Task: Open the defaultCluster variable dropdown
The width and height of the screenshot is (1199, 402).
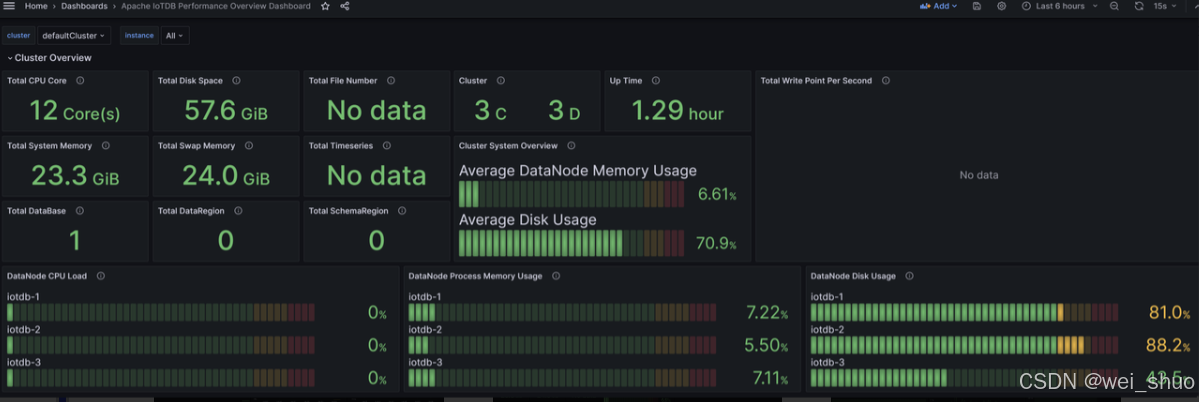Action: pos(74,36)
